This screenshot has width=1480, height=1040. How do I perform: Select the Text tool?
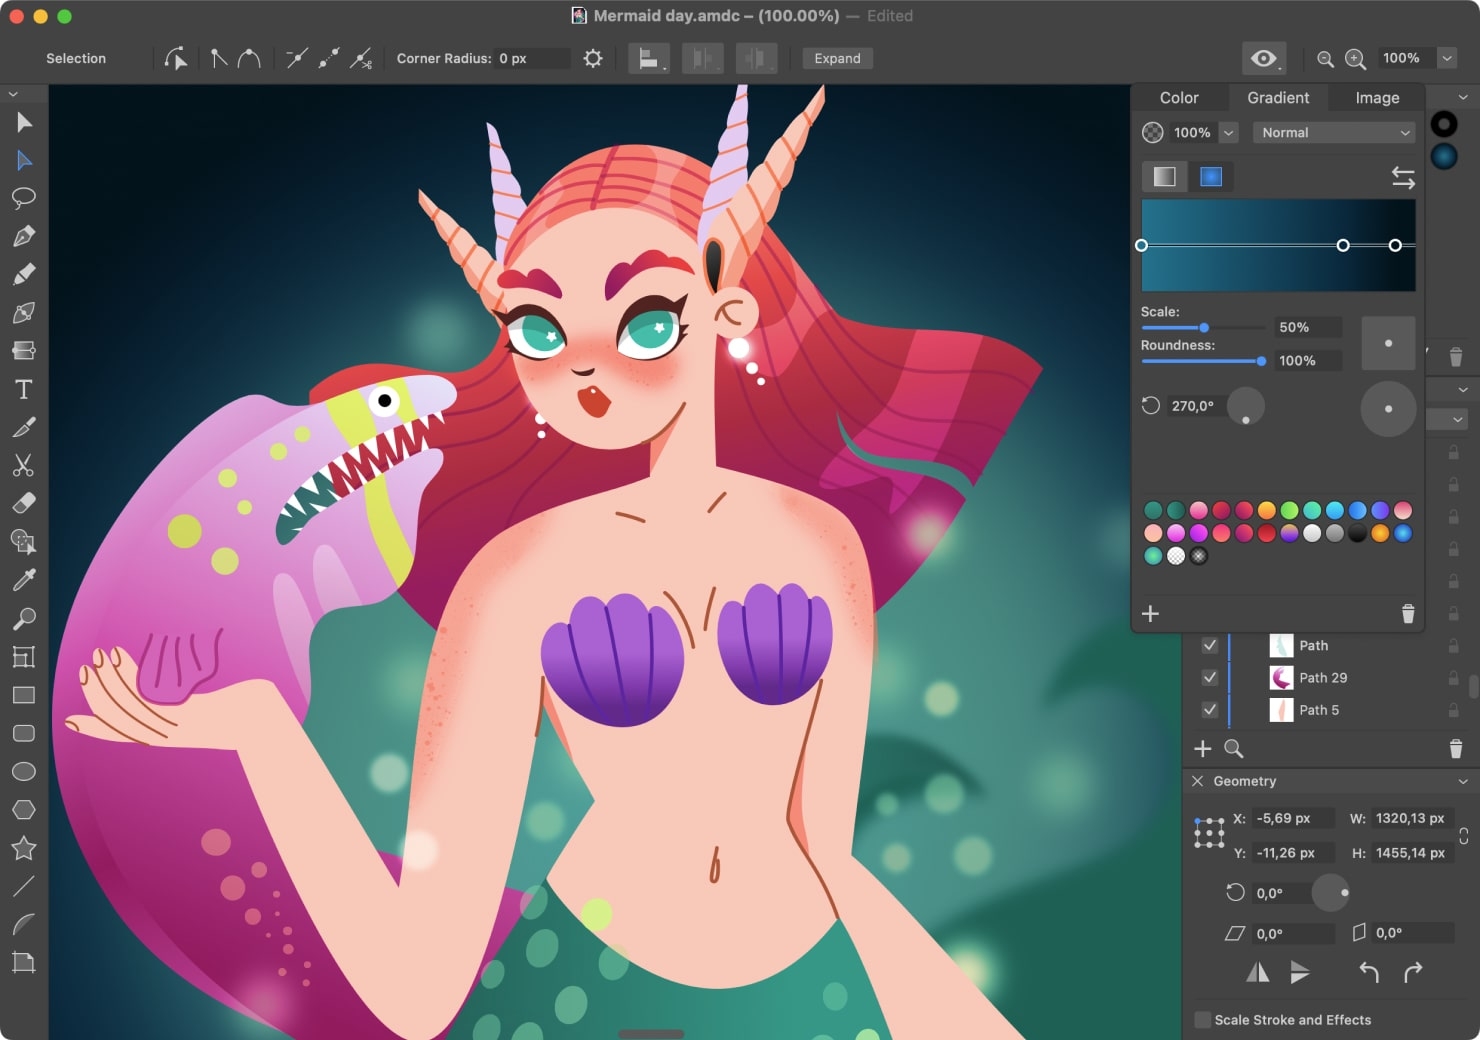[24, 389]
